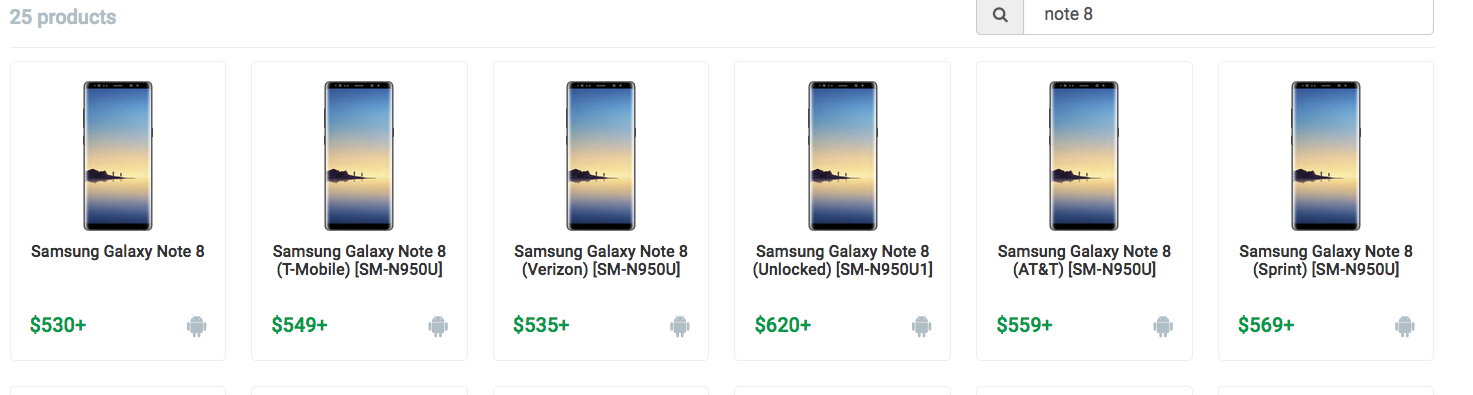The image size is (1473, 395).
Task: Click Android icon on Samsung Galaxy Note 8 card
Action: [196, 325]
